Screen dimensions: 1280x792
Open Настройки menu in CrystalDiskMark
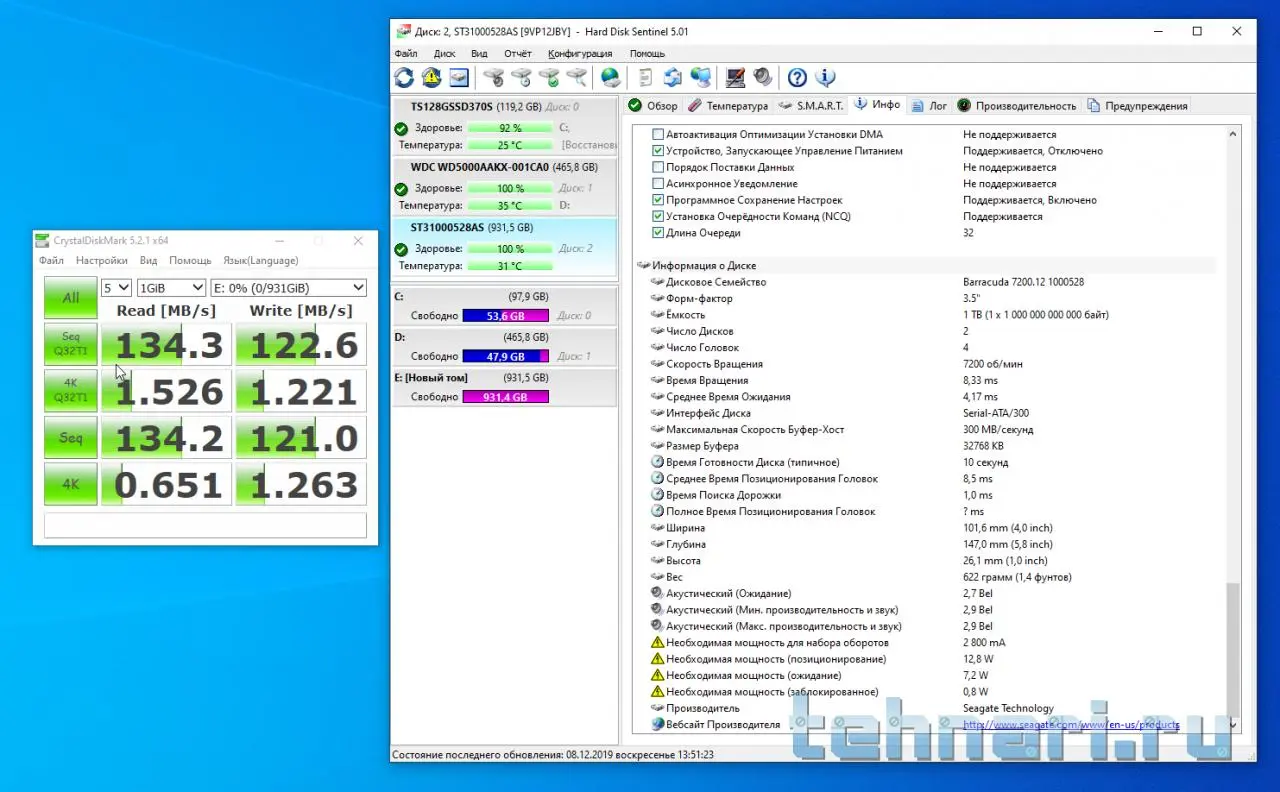(x=101, y=261)
